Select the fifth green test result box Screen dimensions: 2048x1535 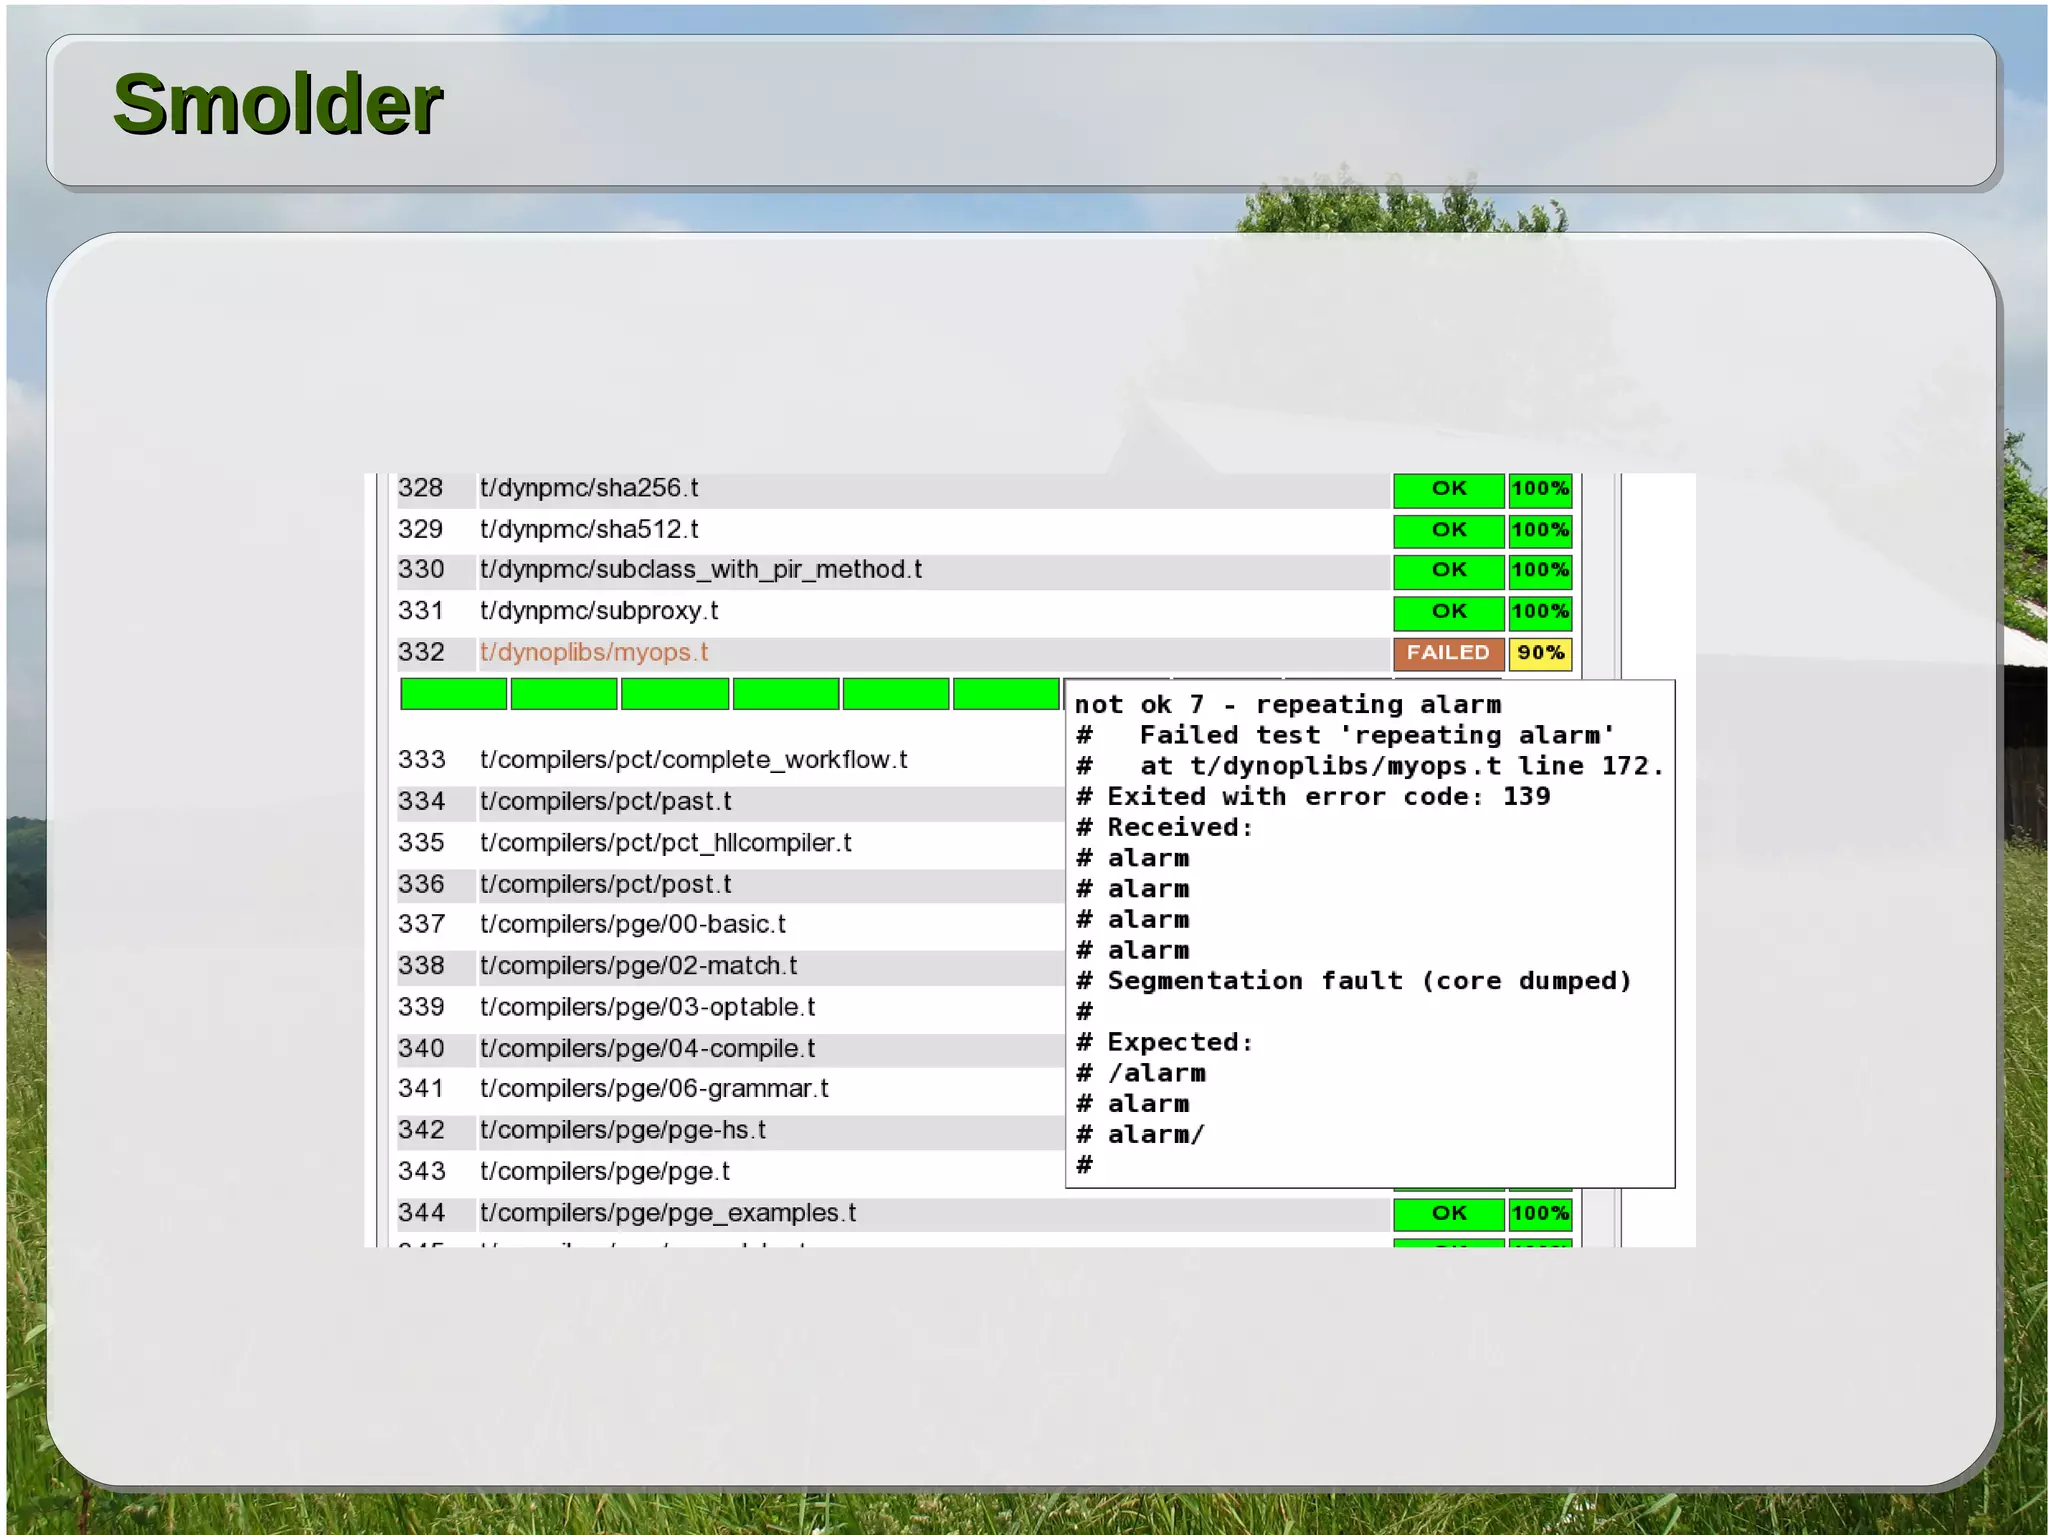896,693
